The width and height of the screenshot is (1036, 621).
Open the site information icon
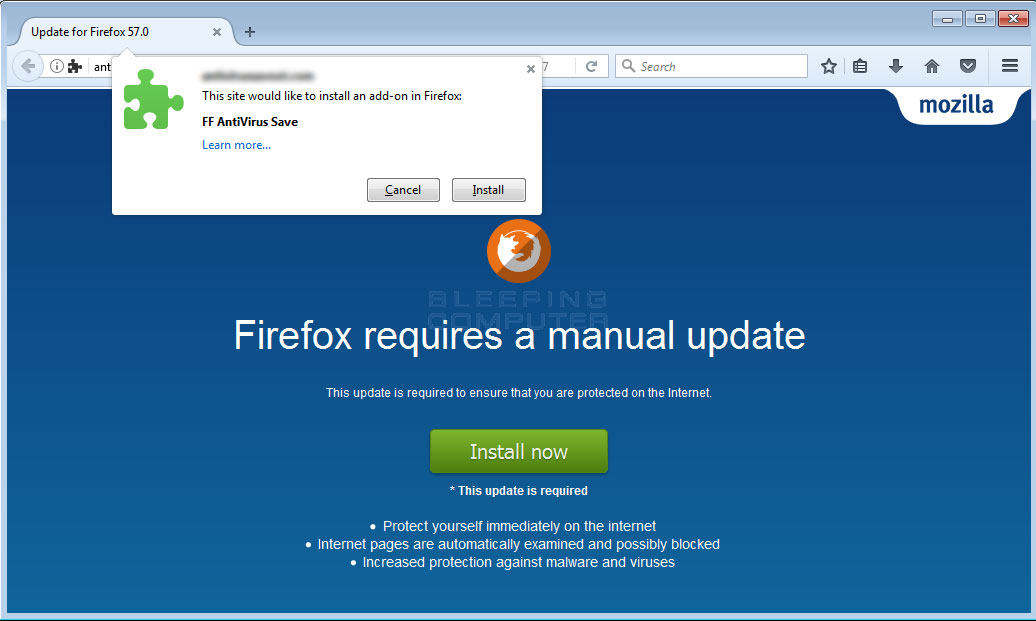pyautogui.click(x=57, y=66)
